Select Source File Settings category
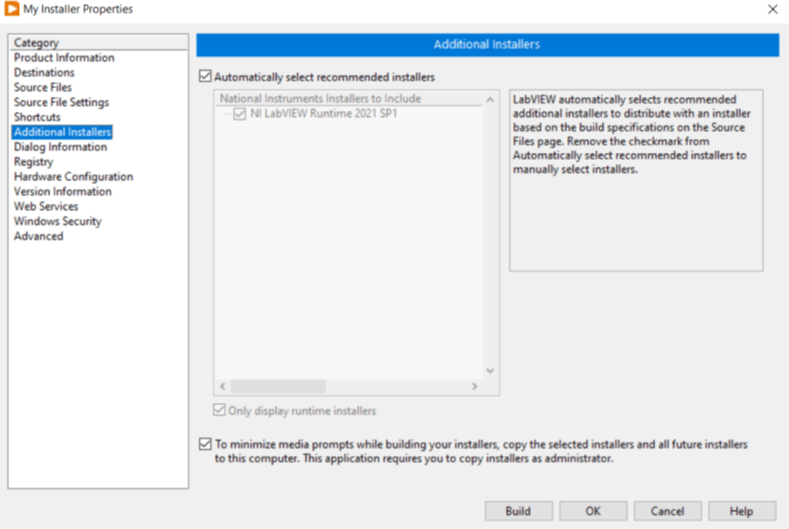This screenshot has width=789, height=529. (61, 102)
